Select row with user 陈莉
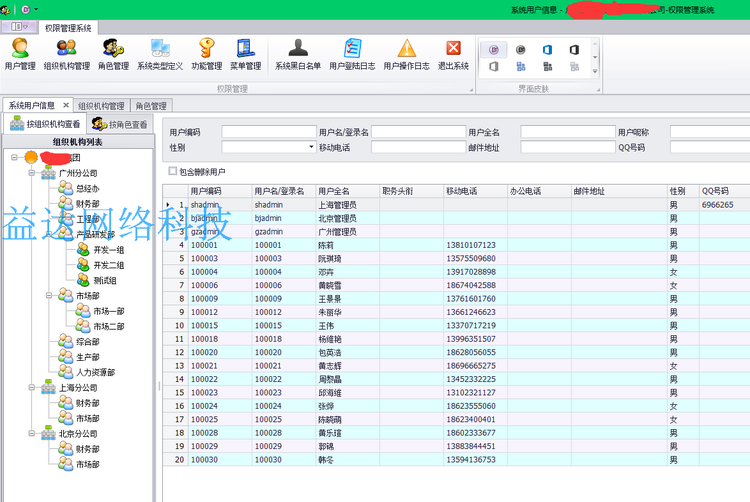Viewport: 750px width, 502px height. coord(456,245)
